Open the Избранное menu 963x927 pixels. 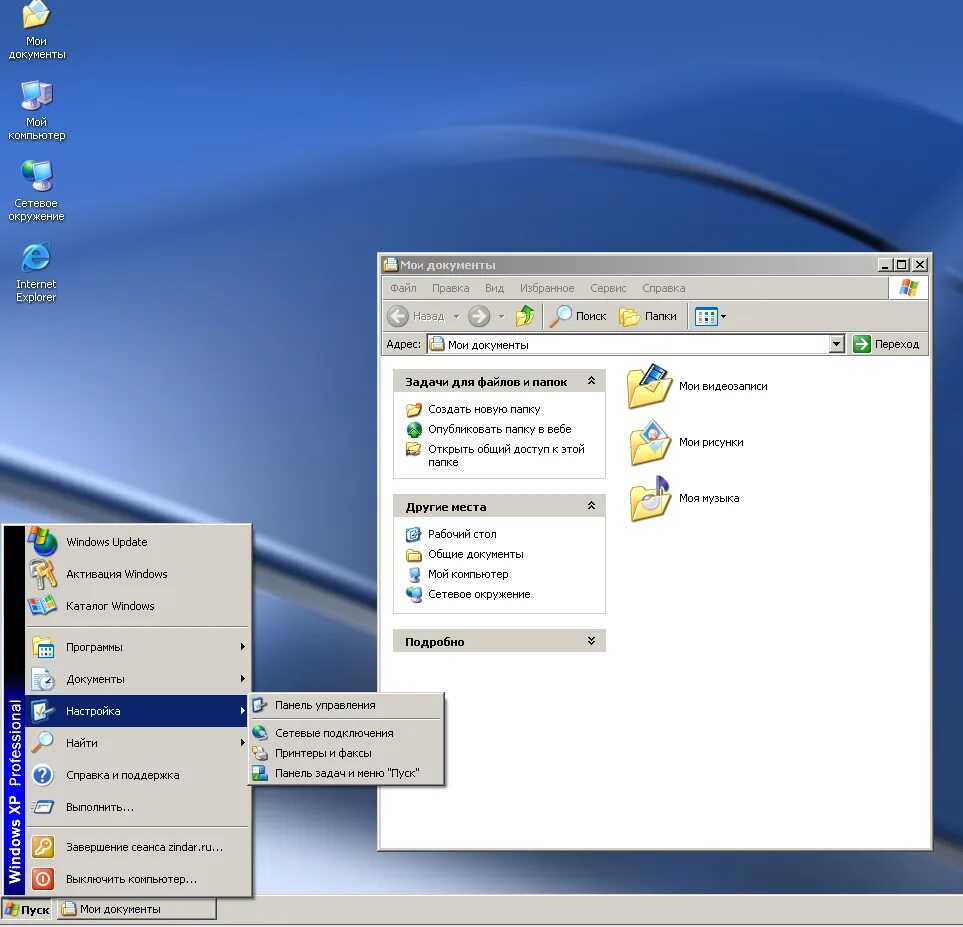point(547,288)
